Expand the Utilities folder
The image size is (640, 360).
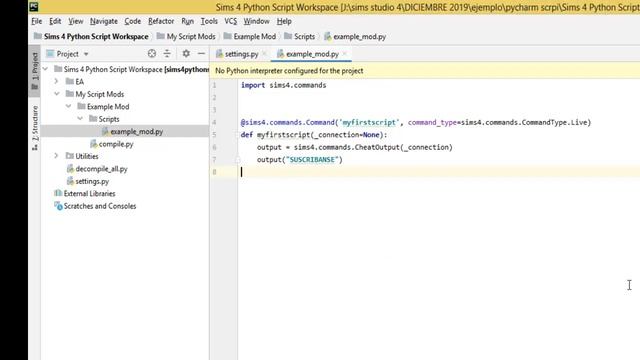[x=56, y=156]
